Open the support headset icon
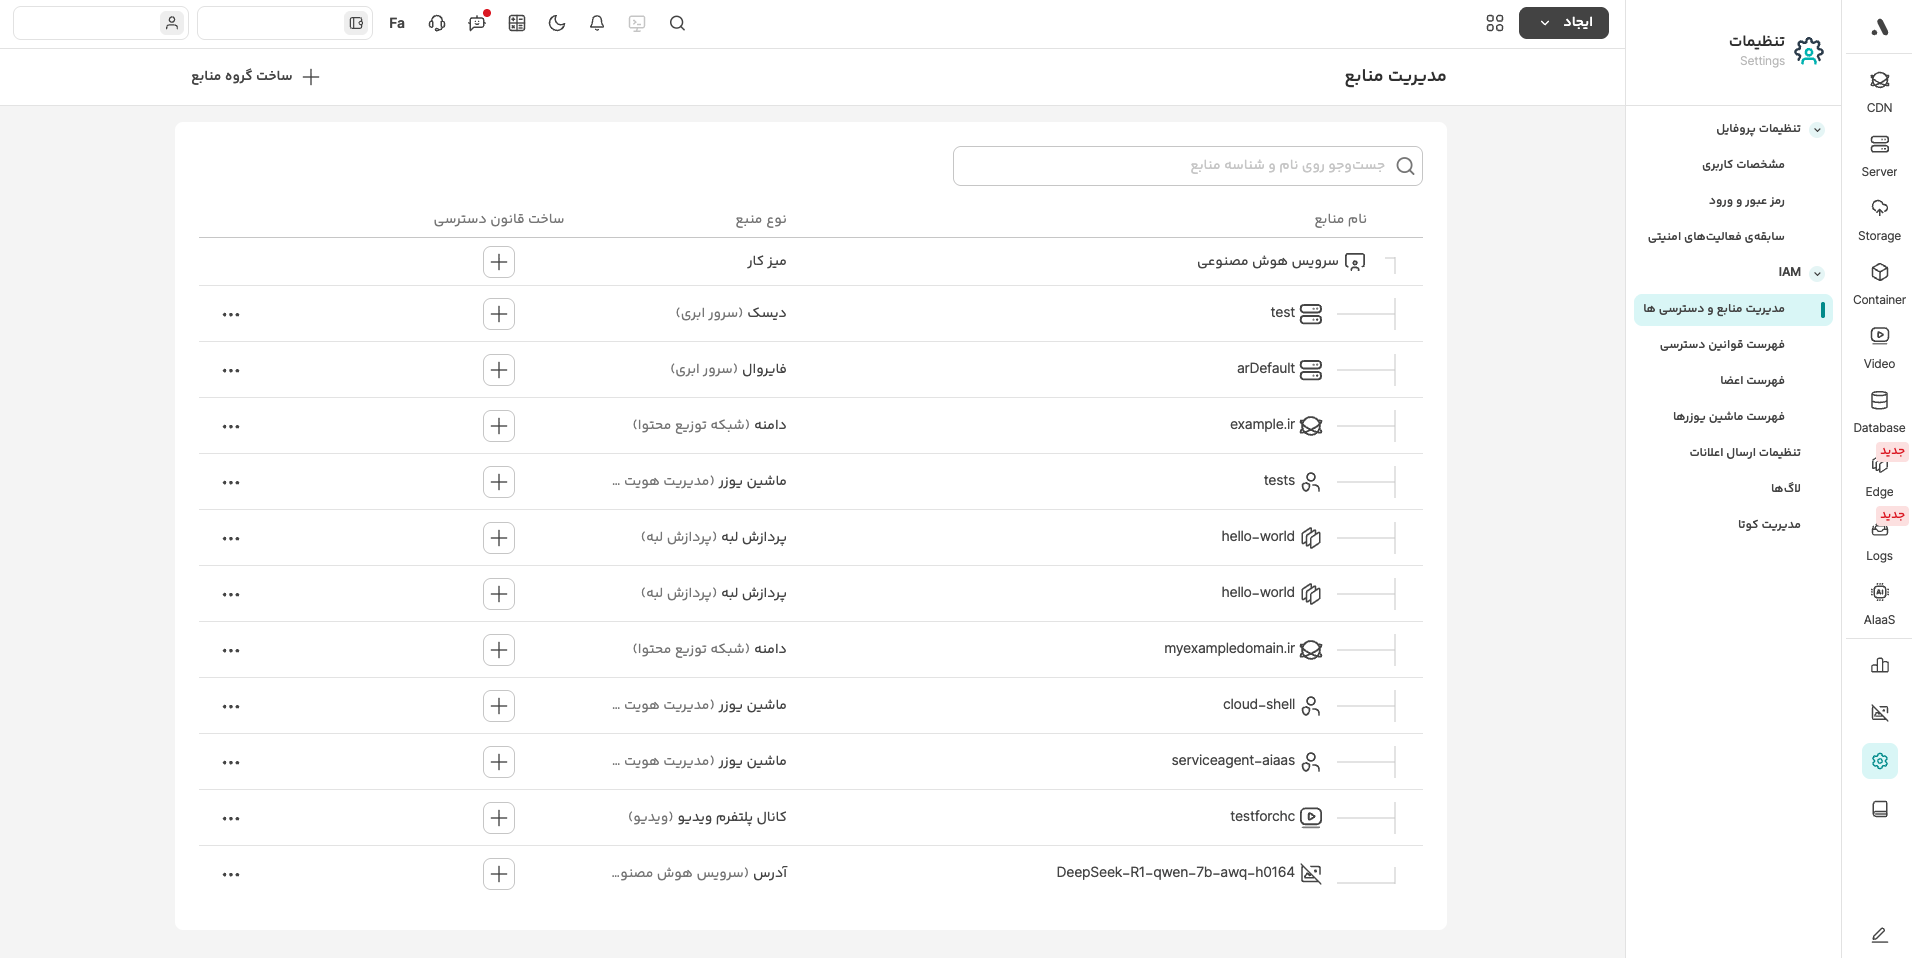This screenshot has height=958, width=1912. pyautogui.click(x=437, y=23)
